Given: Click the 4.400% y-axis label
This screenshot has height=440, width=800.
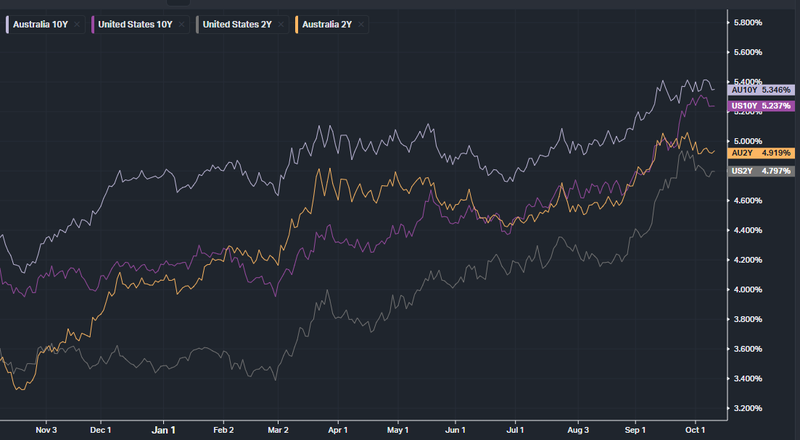Looking at the screenshot, I should [x=747, y=230].
